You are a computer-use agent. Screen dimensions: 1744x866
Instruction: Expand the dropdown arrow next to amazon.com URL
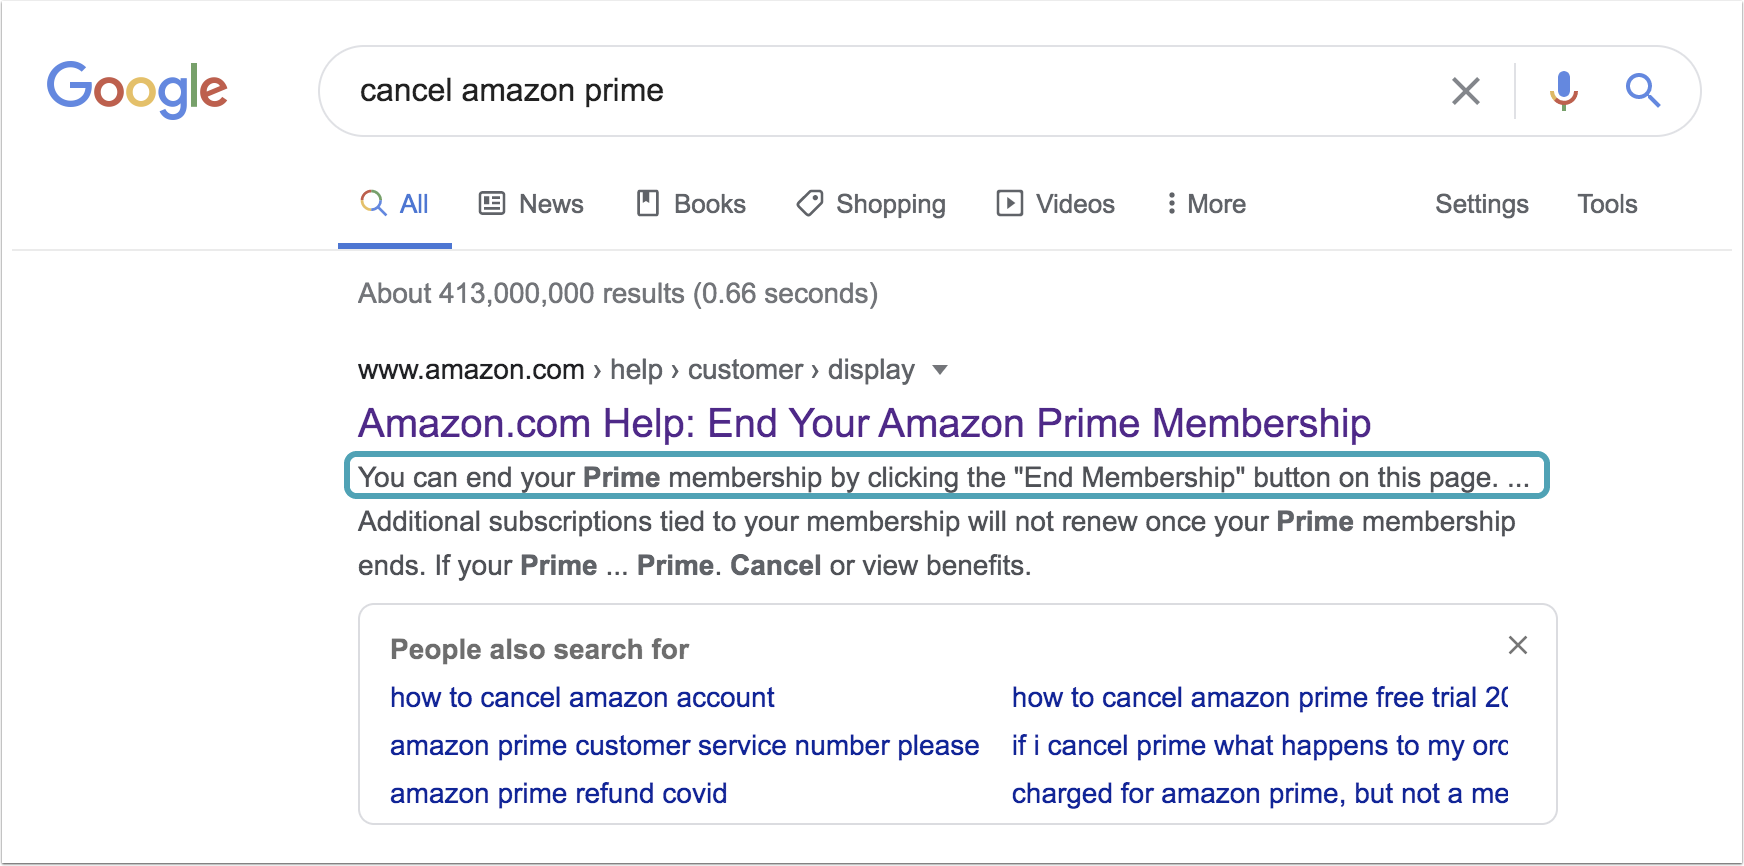click(939, 370)
